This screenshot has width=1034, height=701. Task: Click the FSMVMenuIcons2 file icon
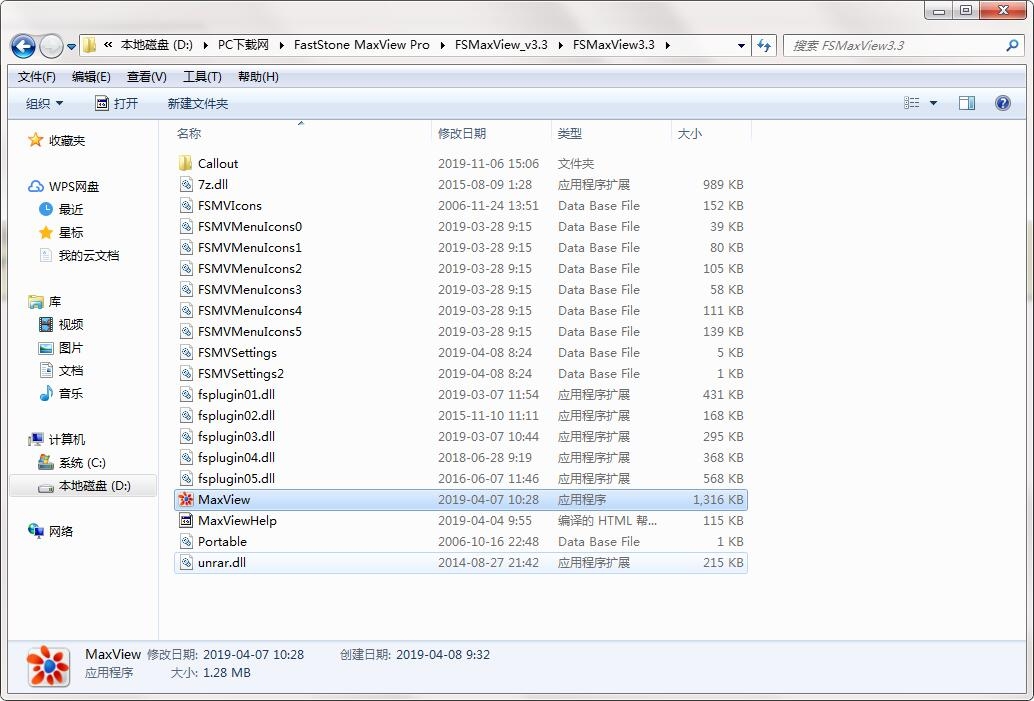[x=186, y=268]
